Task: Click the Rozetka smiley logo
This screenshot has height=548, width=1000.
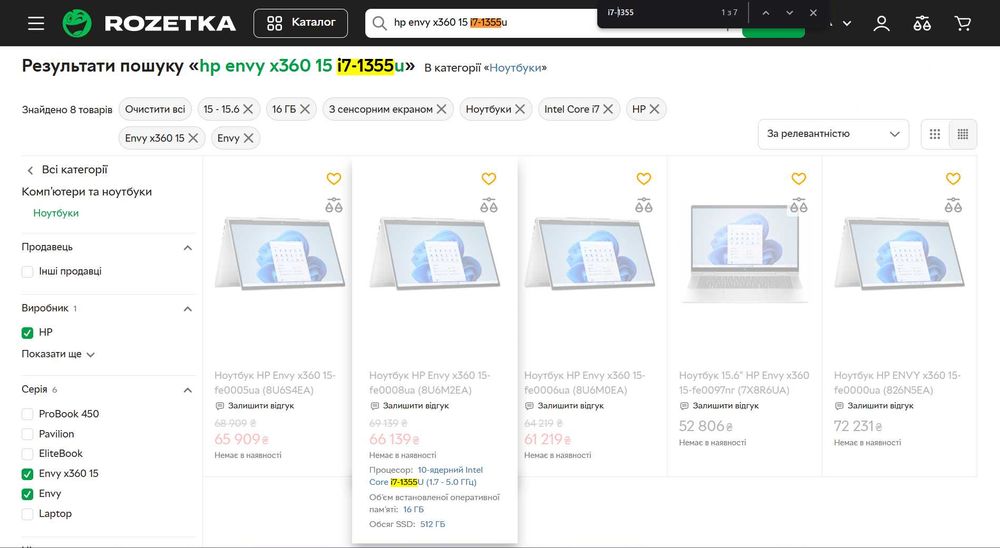Action: pos(77,24)
